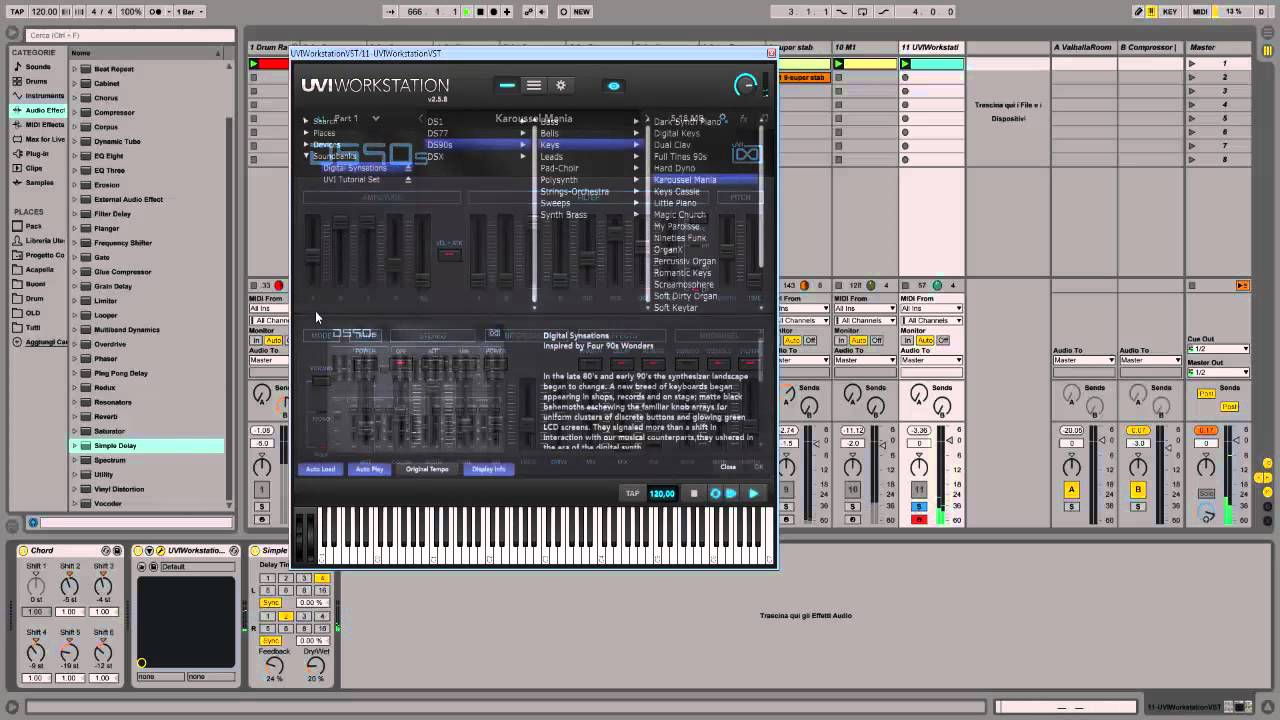
Task: Toggle the Display Info button
Action: point(489,469)
